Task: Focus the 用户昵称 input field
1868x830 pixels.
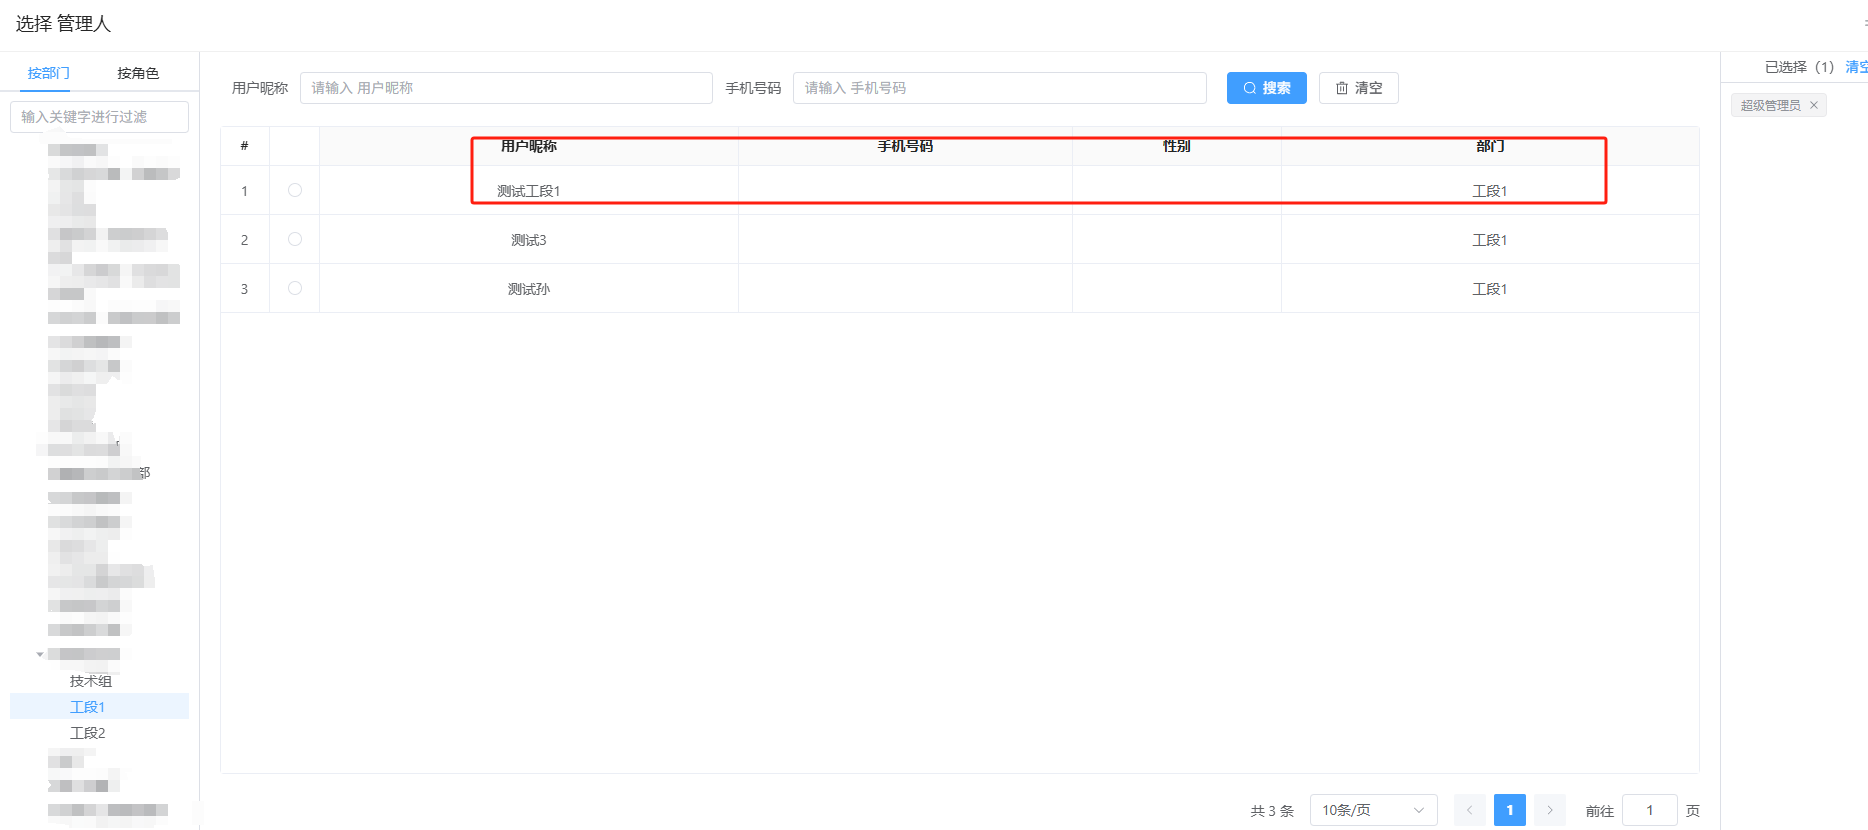Action: click(506, 88)
